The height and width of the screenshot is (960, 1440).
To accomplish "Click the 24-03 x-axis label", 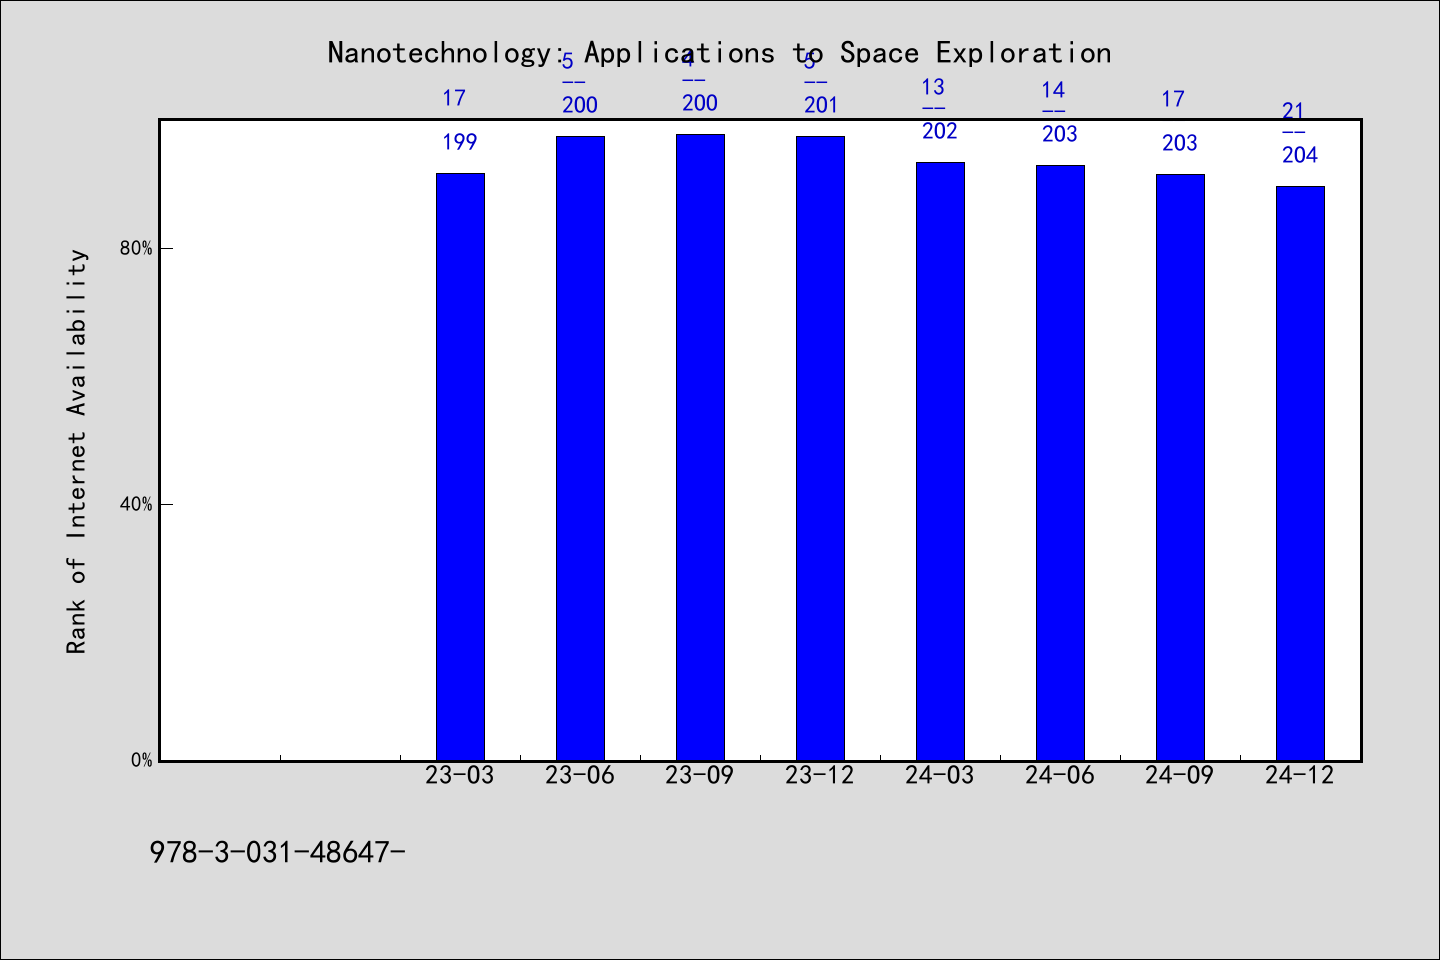I will (940, 775).
